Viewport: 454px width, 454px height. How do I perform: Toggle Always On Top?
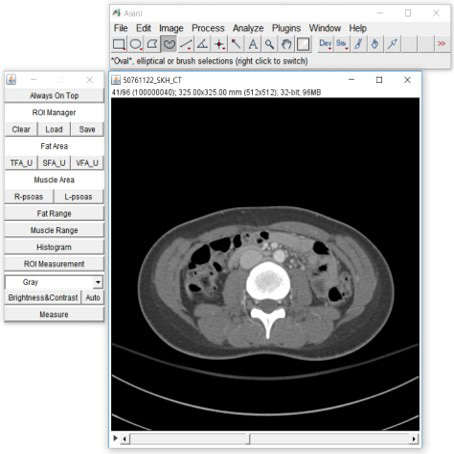pos(54,96)
